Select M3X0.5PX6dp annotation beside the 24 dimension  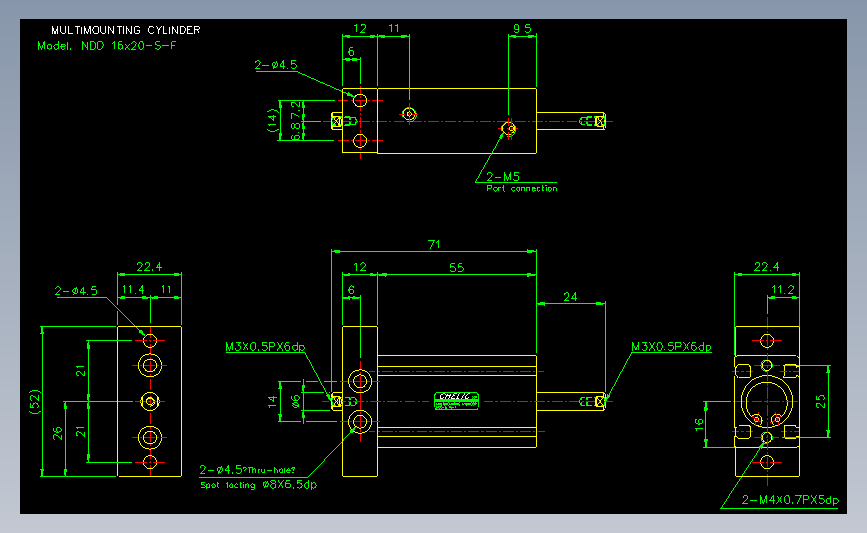click(x=671, y=347)
